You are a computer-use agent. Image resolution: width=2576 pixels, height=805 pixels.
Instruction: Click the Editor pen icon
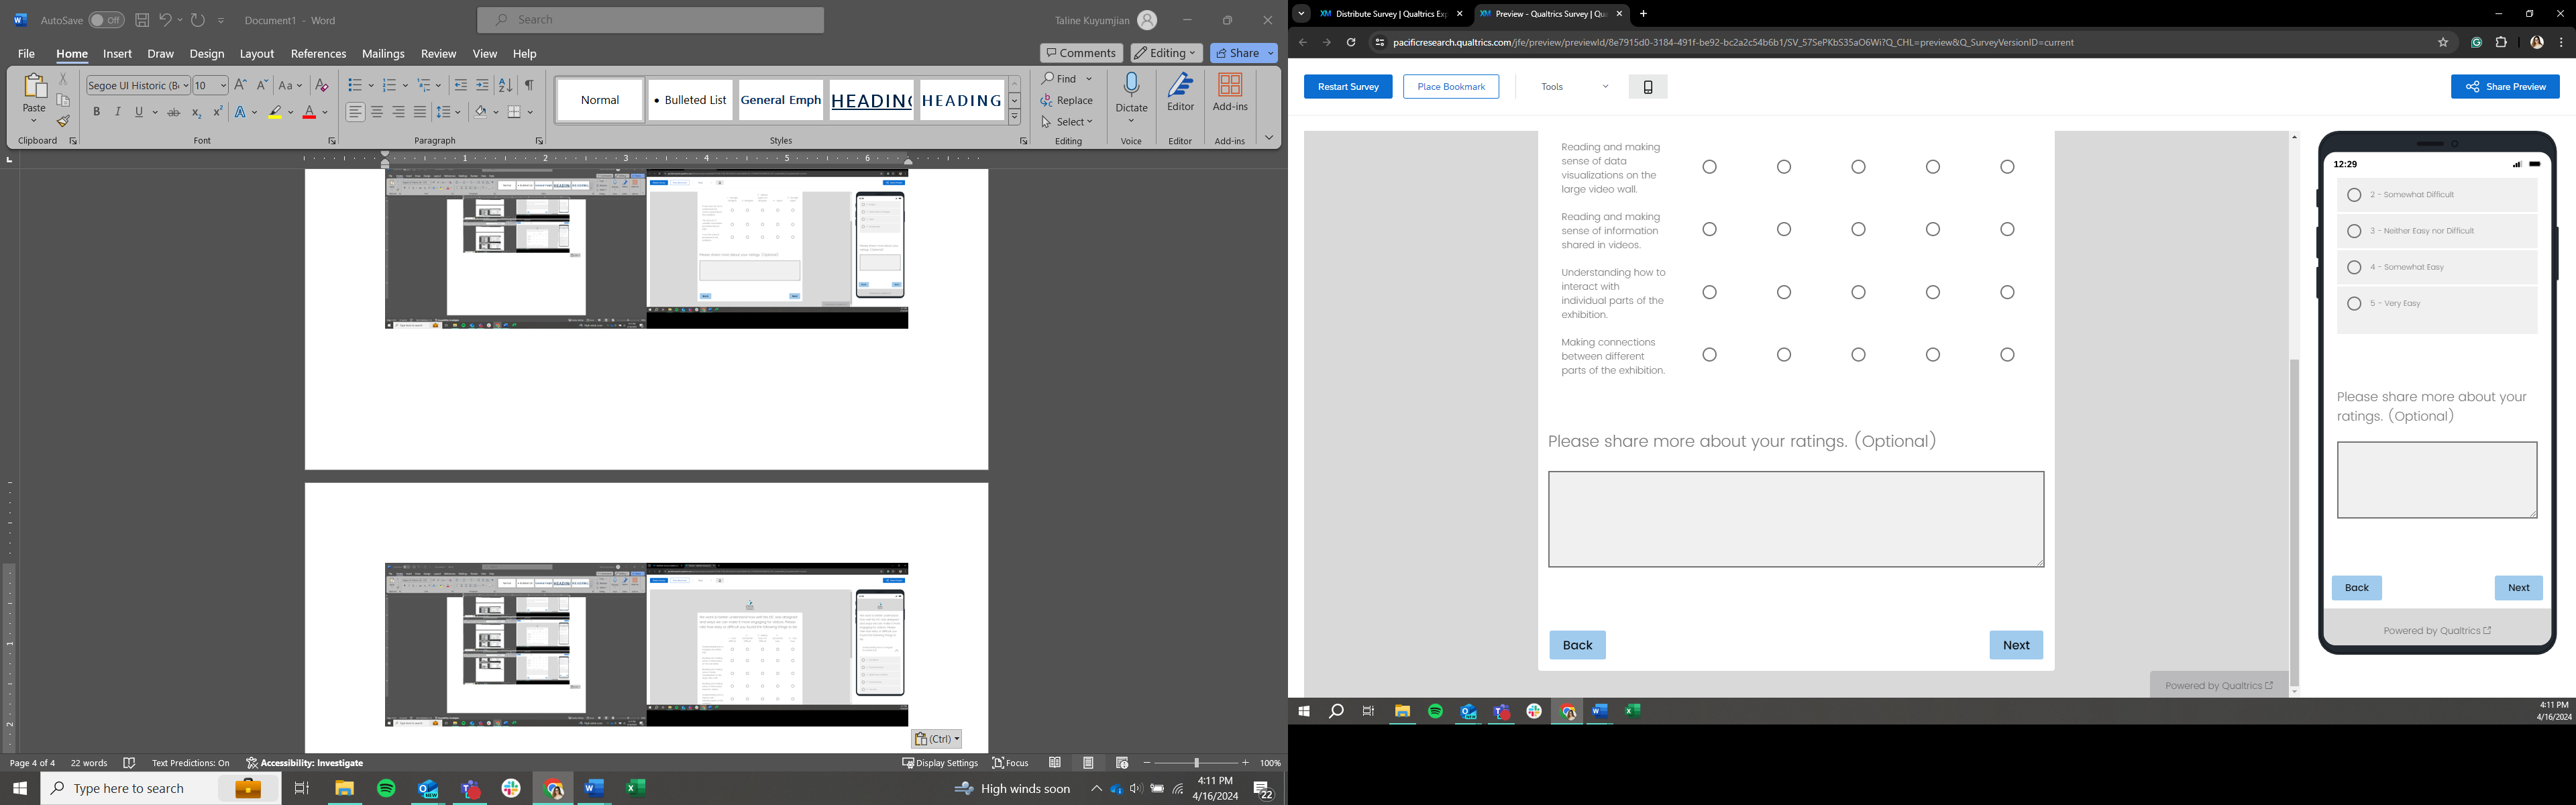1180,89
